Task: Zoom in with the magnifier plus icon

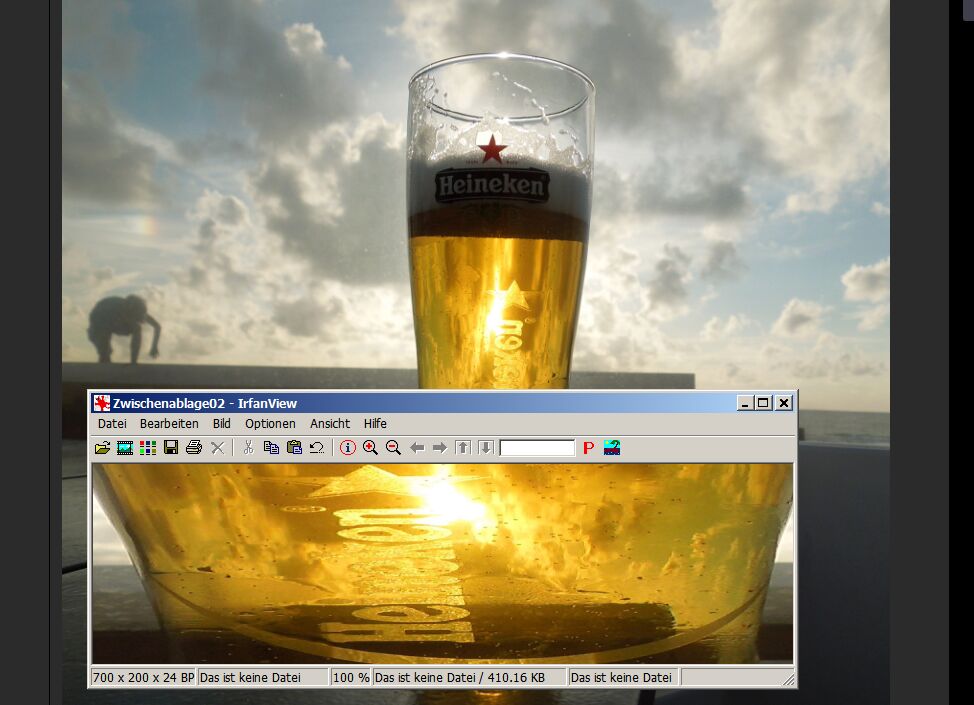Action: [370, 448]
